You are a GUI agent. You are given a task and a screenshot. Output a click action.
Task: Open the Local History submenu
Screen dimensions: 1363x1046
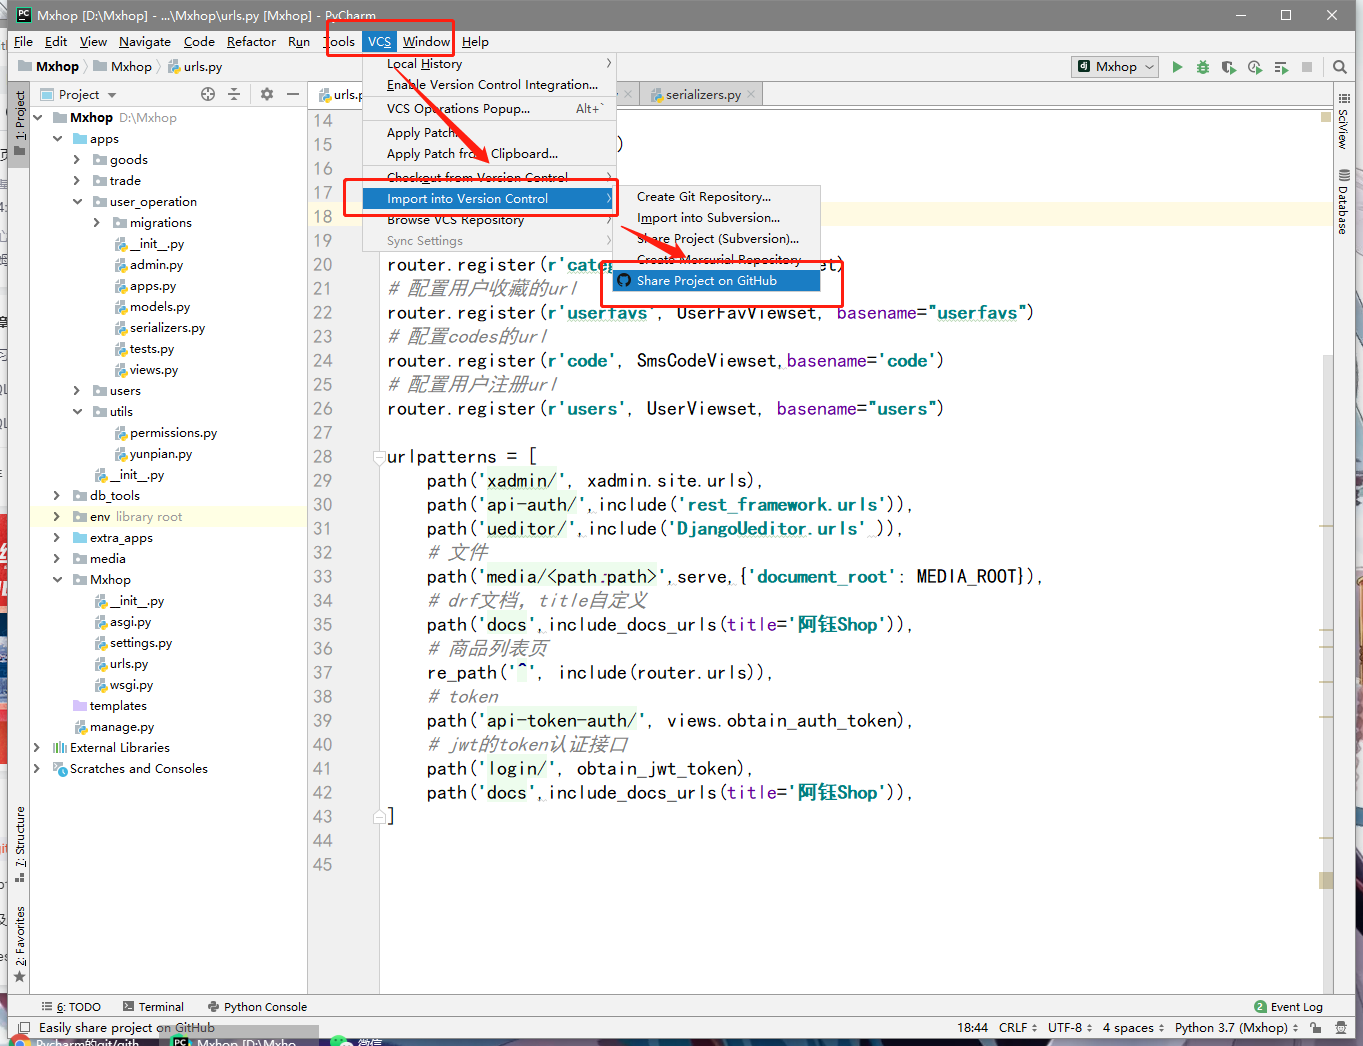(490, 64)
